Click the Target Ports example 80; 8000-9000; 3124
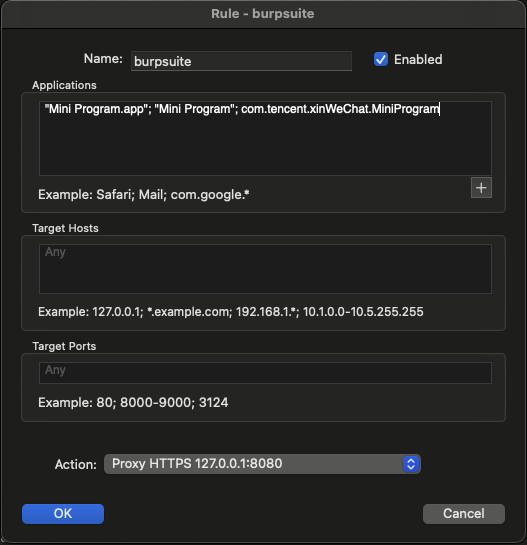 (x=133, y=402)
